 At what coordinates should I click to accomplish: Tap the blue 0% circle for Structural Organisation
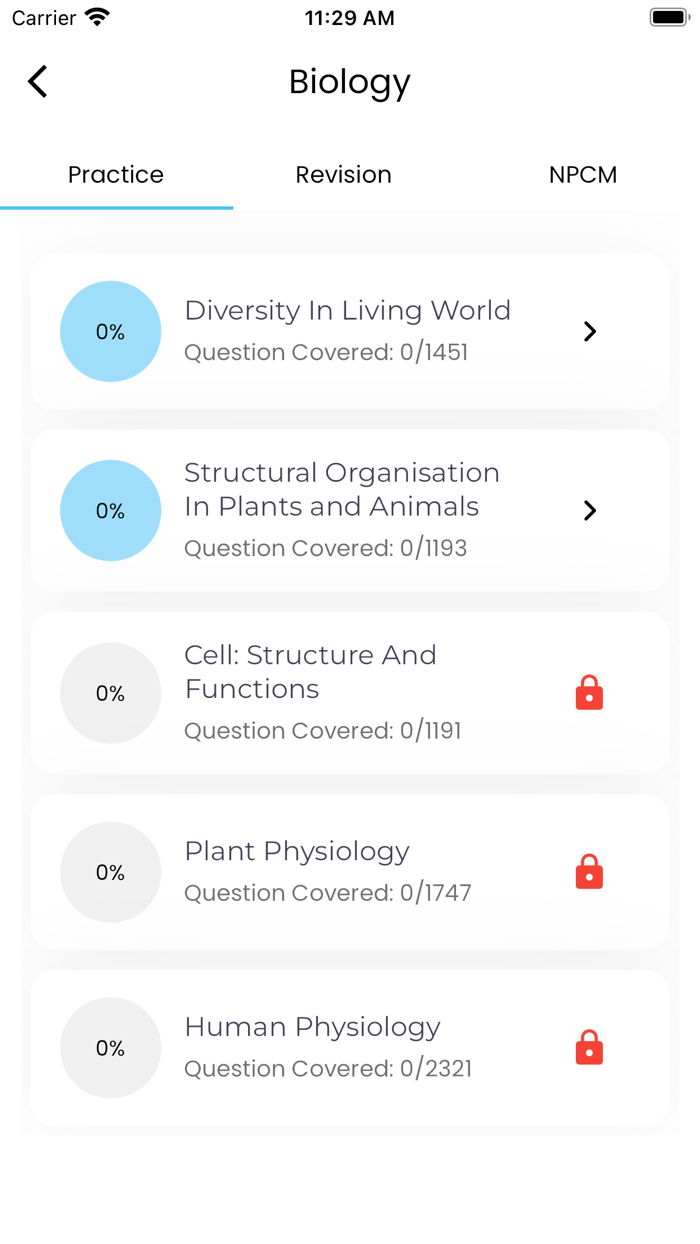[x=110, y=510]
